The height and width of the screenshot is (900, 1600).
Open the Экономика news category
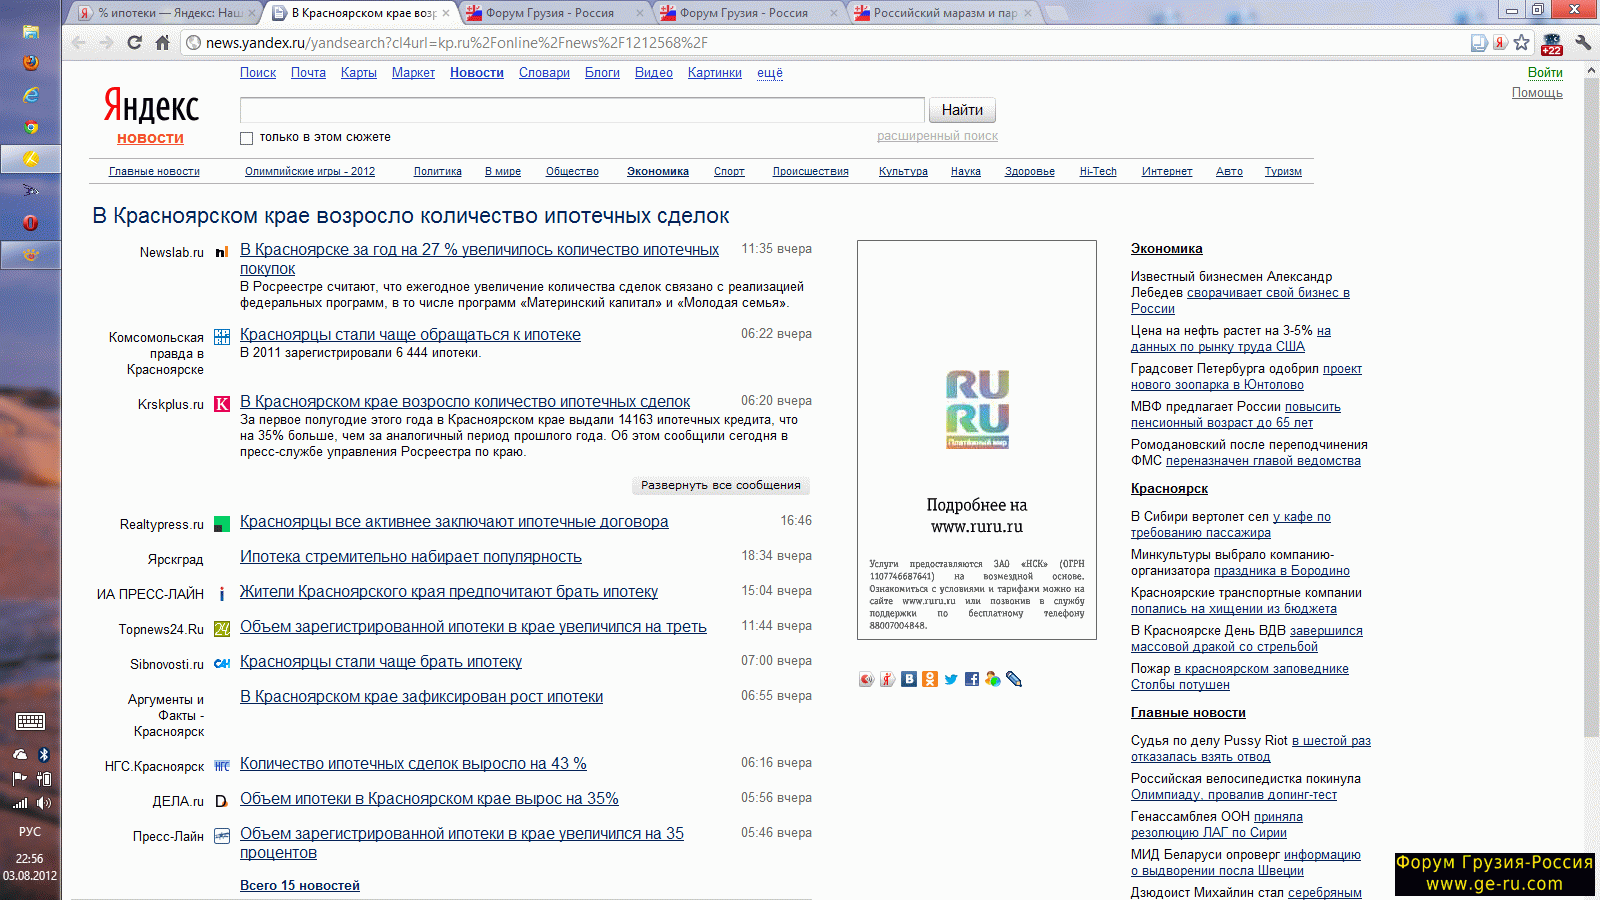click(658, 171)
